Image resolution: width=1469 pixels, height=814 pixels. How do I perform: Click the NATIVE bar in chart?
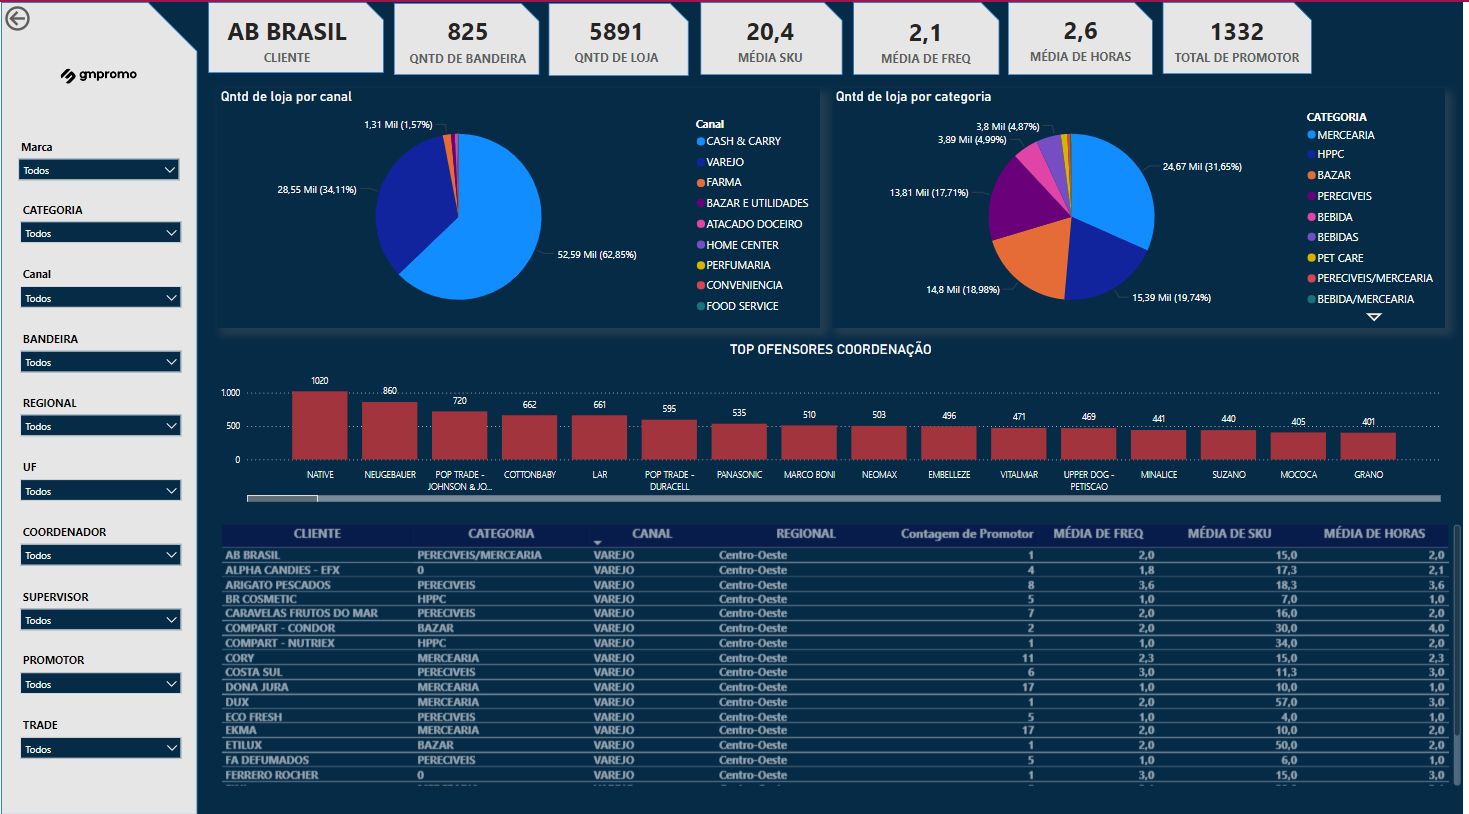point(320,425)
